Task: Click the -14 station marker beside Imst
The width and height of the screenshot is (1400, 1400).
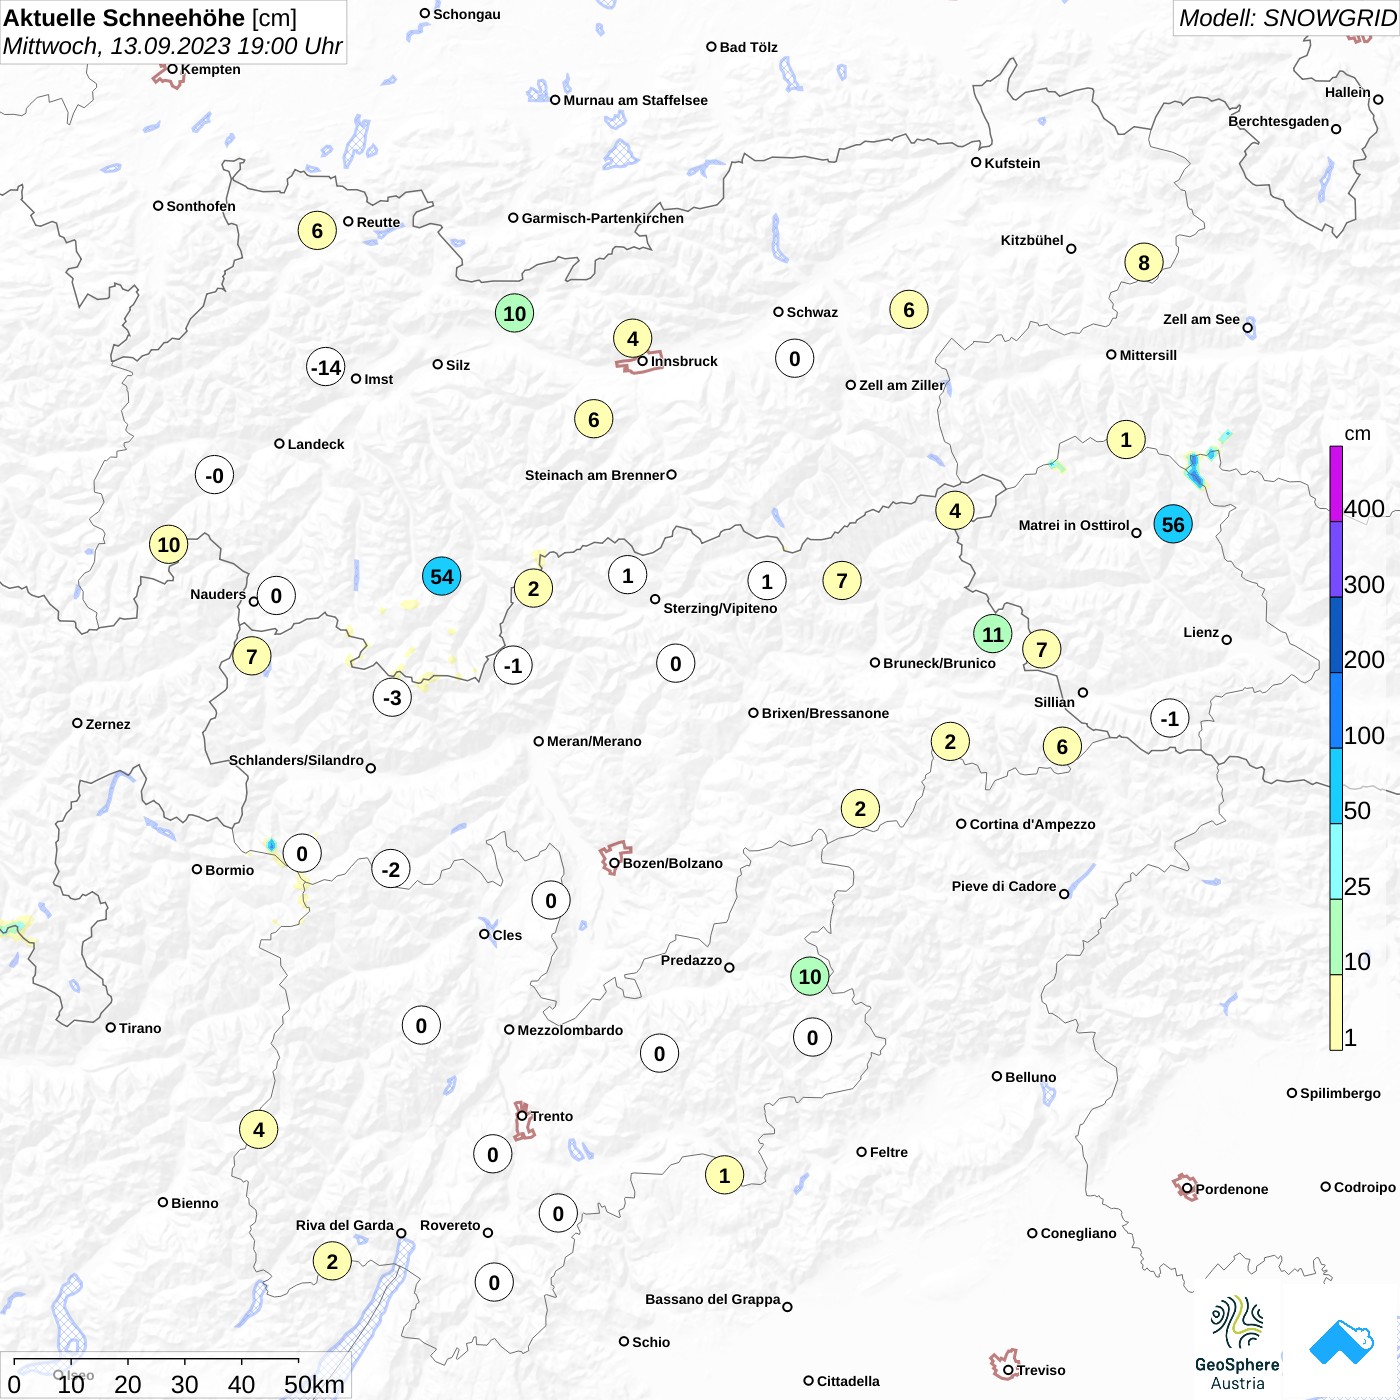Action: click(326, 367)
